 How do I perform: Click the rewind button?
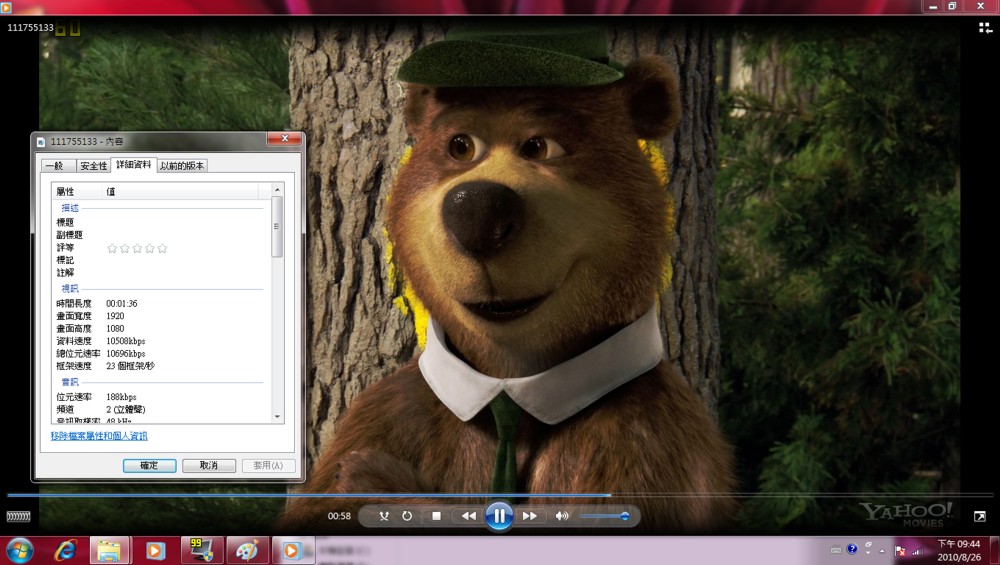(469, 516)
